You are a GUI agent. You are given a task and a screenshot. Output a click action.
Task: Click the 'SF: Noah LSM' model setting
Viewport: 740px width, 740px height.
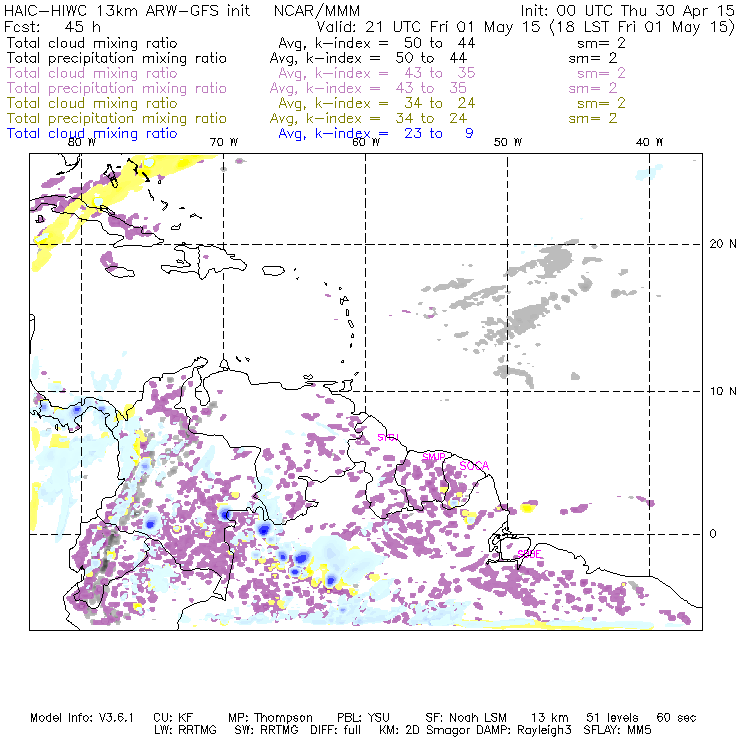[x=466, y=718]
